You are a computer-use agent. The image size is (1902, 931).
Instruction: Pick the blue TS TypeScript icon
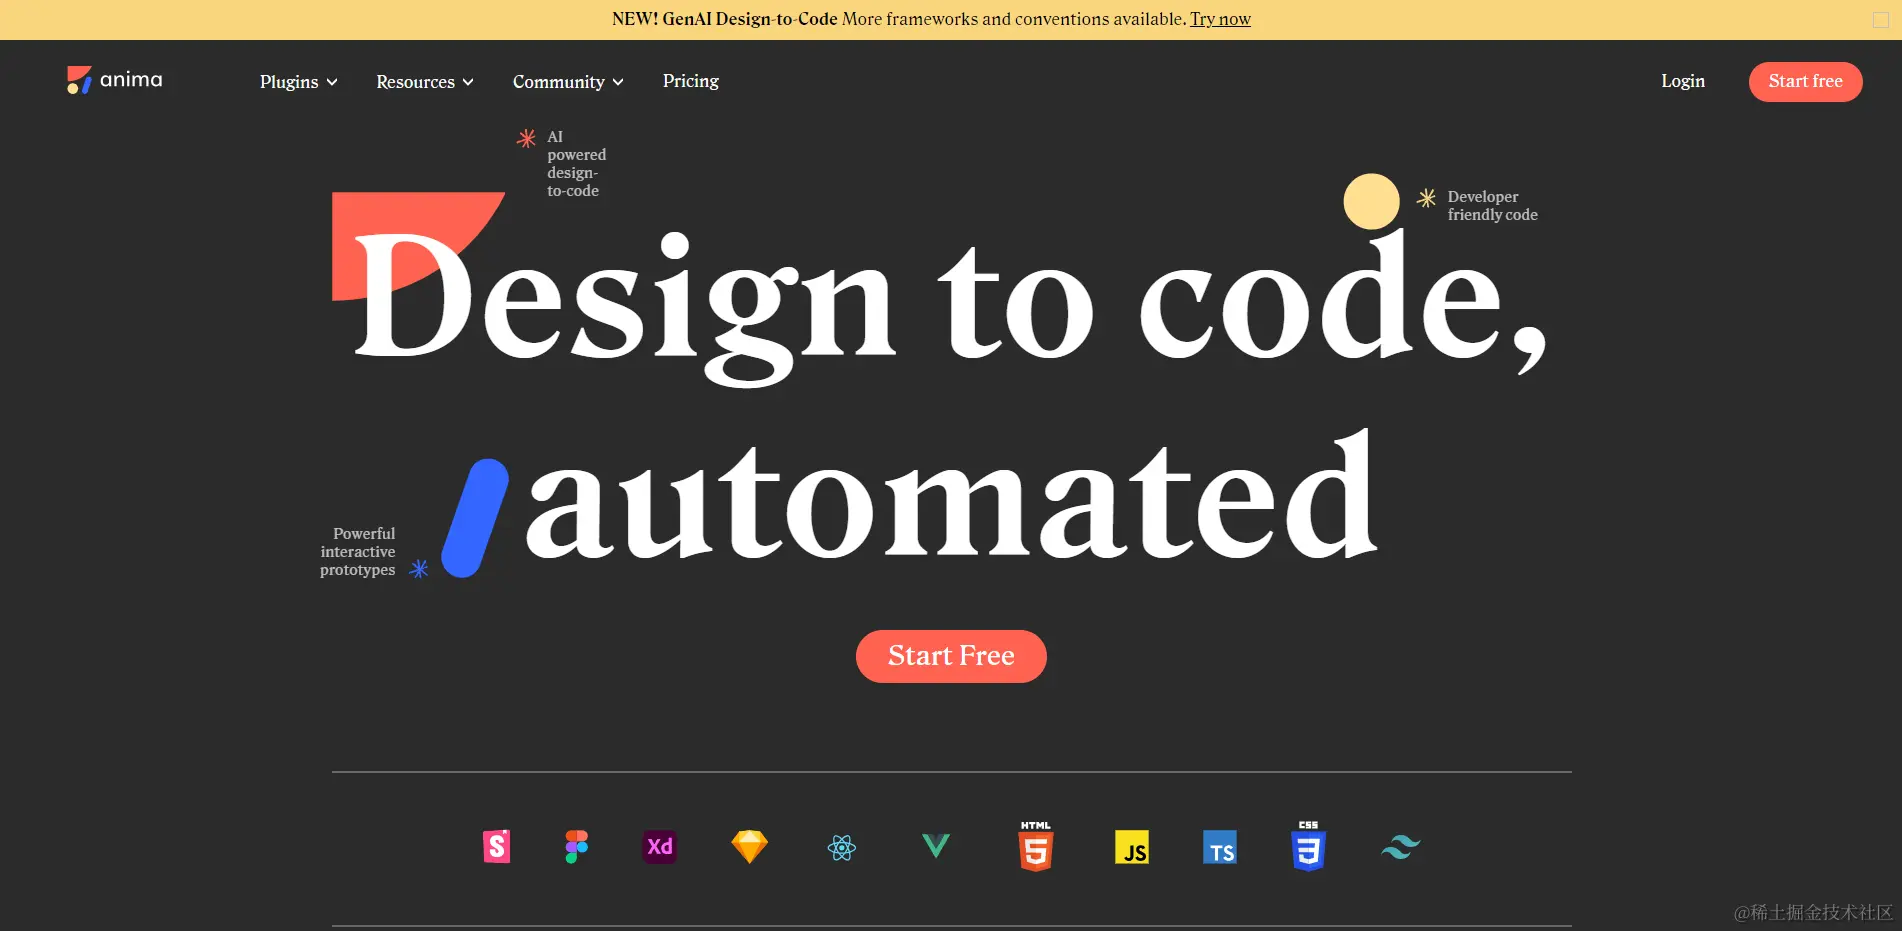[1220, 847]
